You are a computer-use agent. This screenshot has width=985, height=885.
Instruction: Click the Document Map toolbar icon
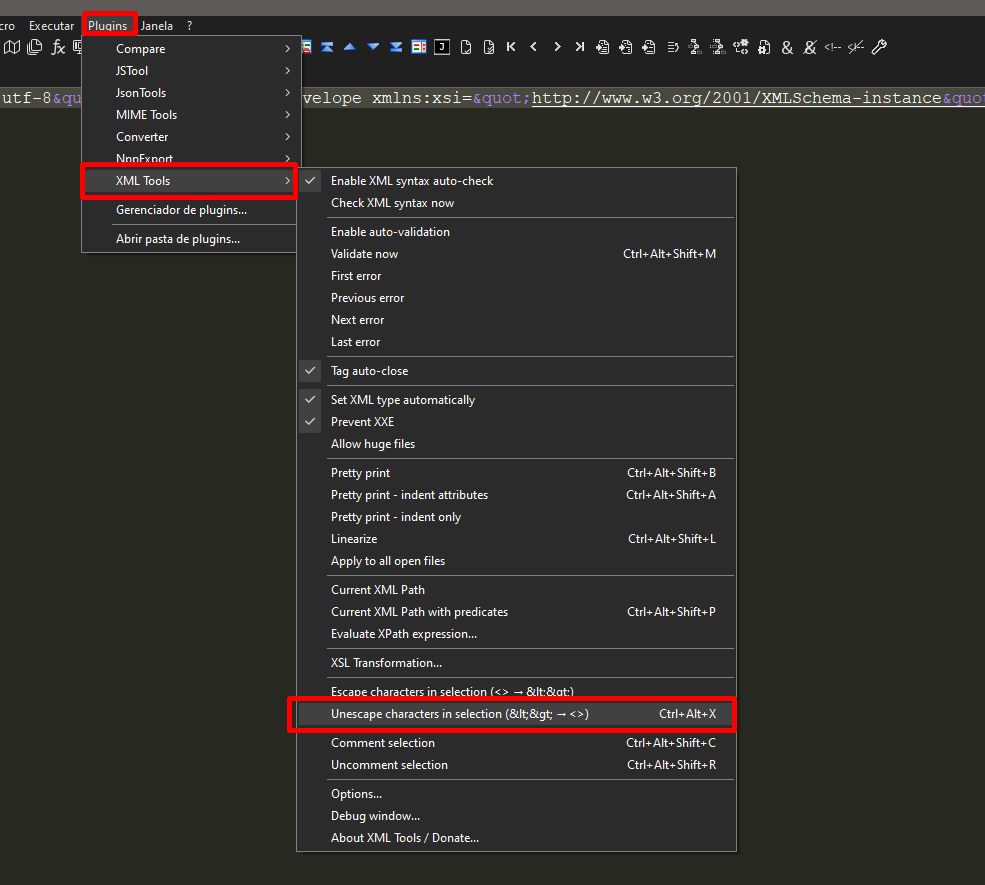(x=11, y=46)
